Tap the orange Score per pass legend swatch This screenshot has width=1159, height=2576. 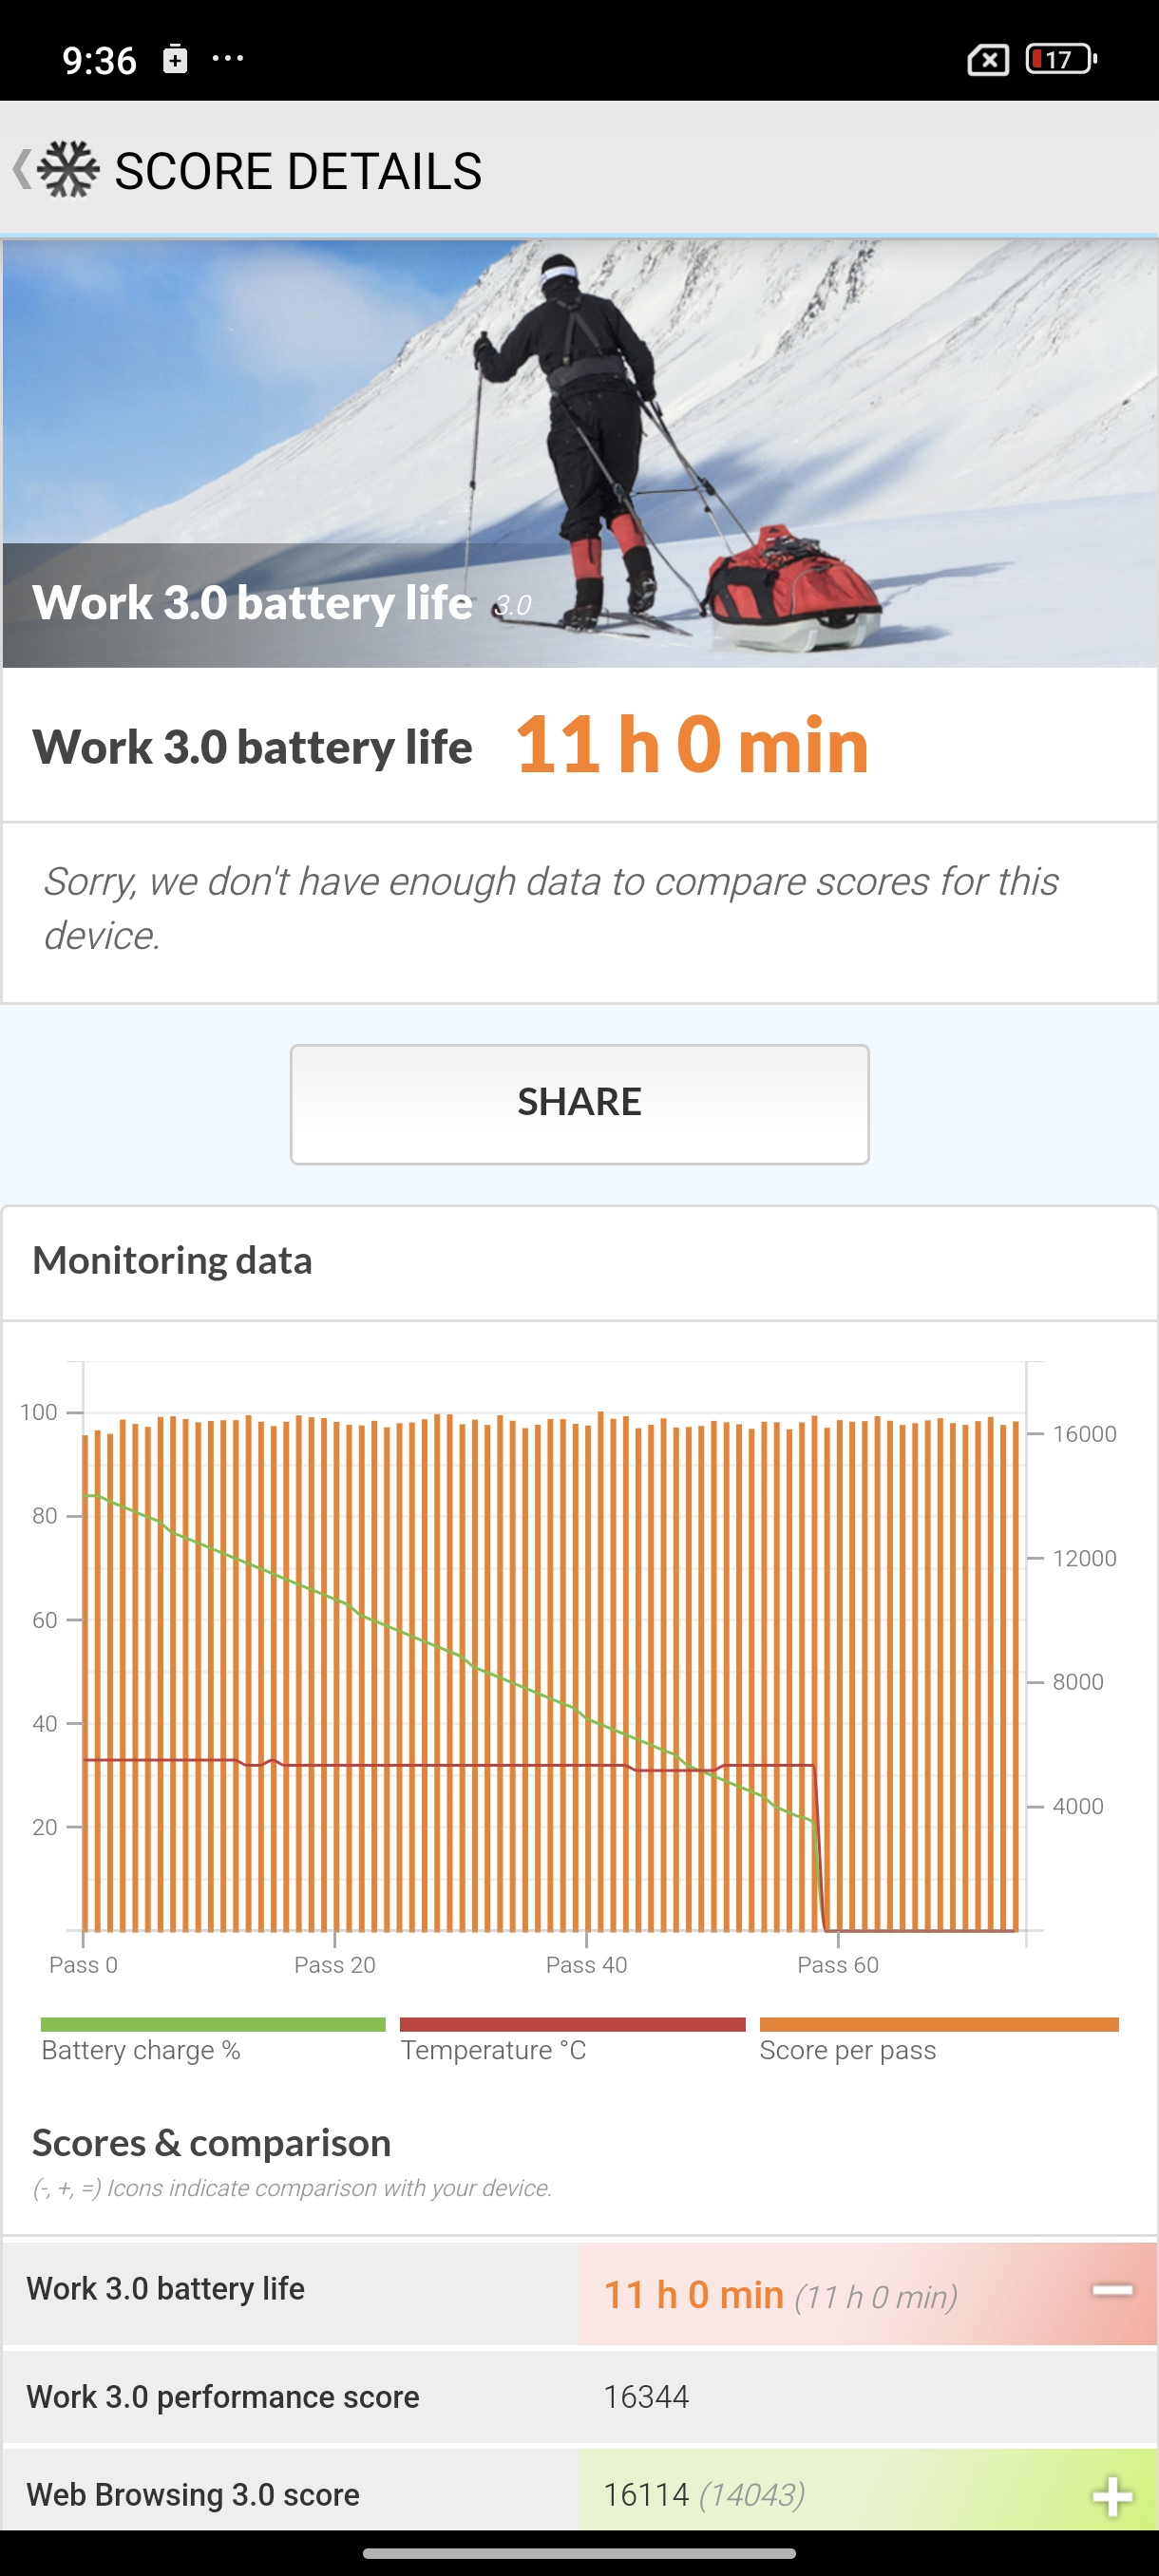point(938,2025)
